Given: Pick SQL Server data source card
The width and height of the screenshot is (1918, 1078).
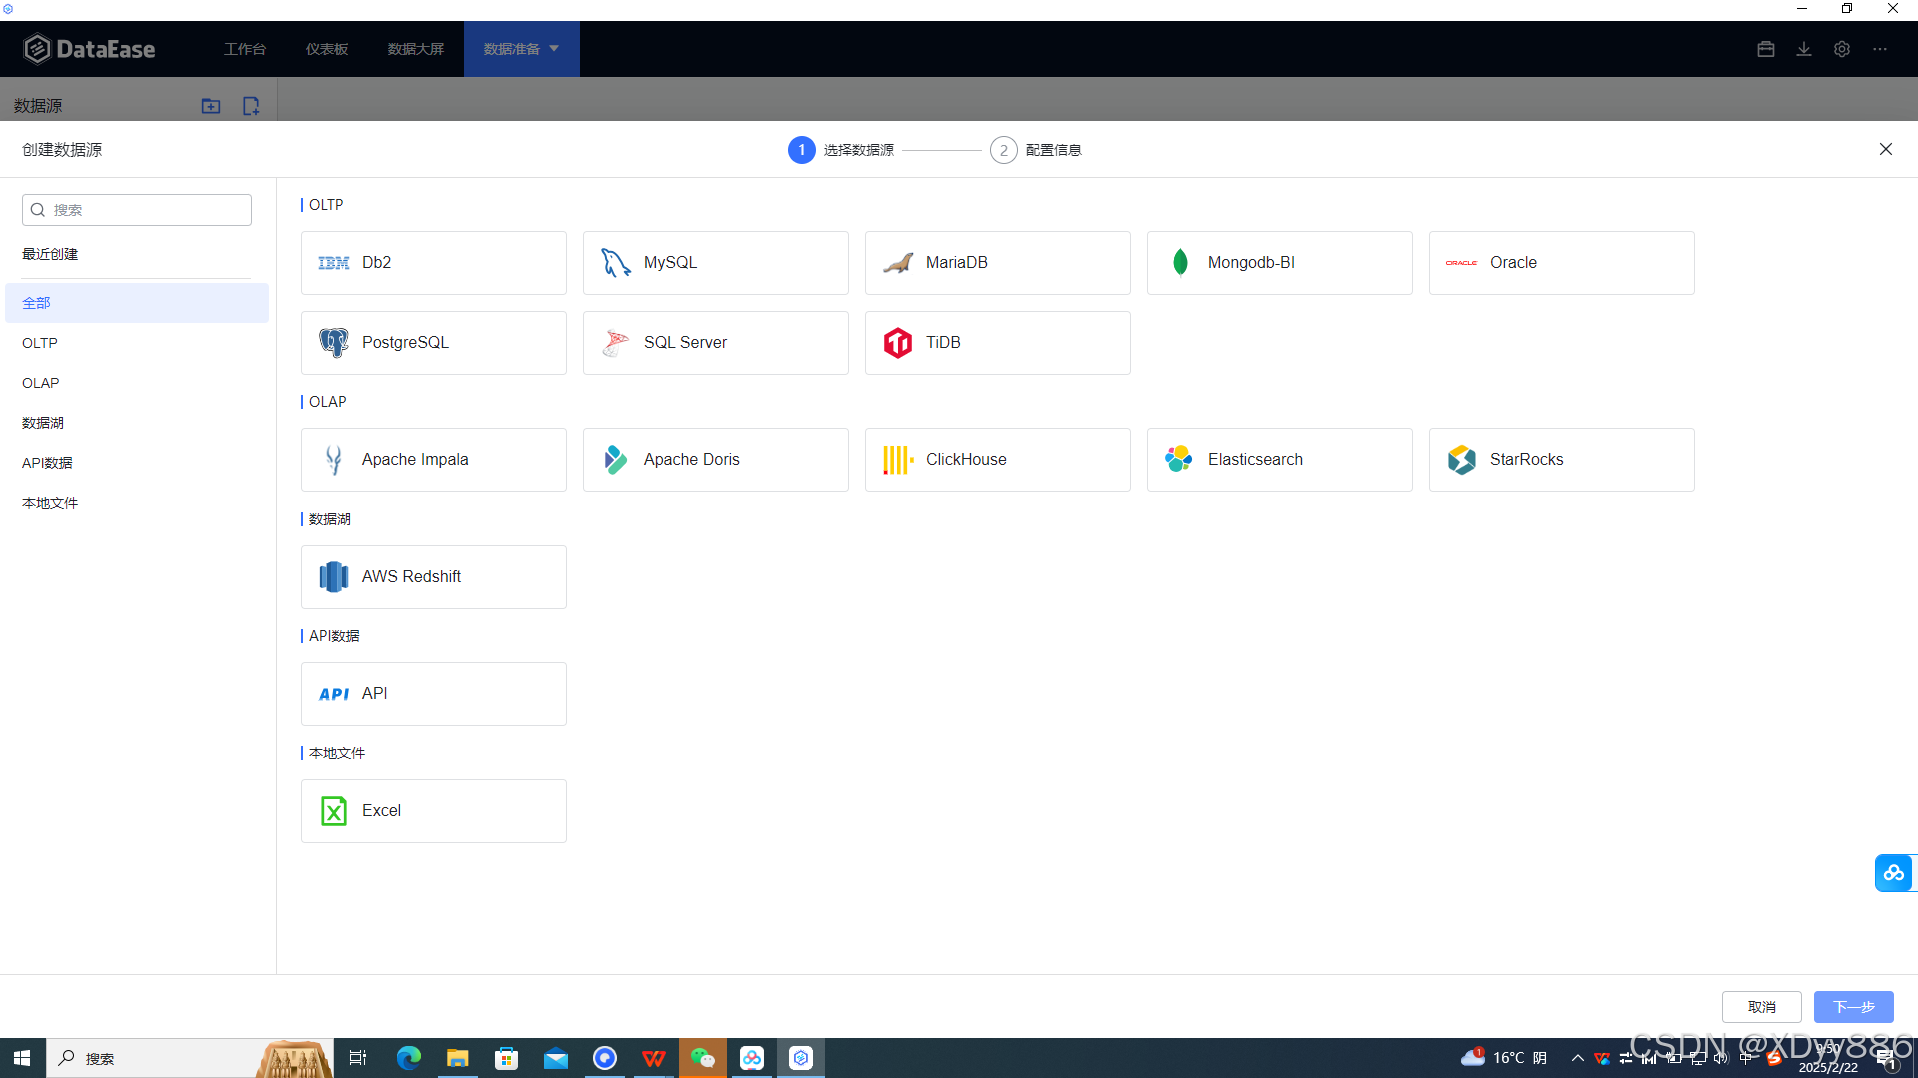Looking at the screenshot, I should [x=715, y=343].
